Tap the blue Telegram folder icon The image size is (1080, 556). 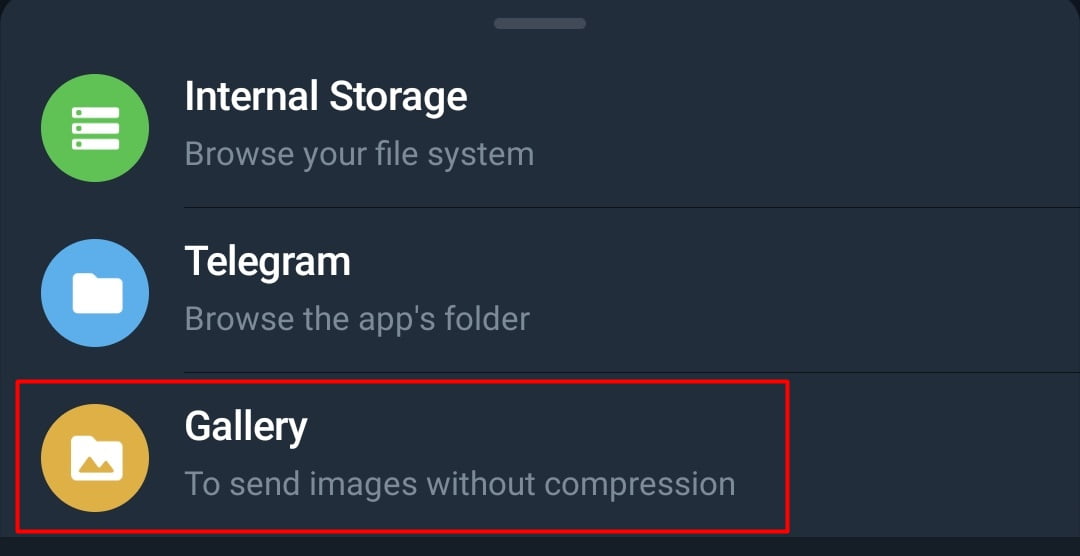[x=95, y=293]
